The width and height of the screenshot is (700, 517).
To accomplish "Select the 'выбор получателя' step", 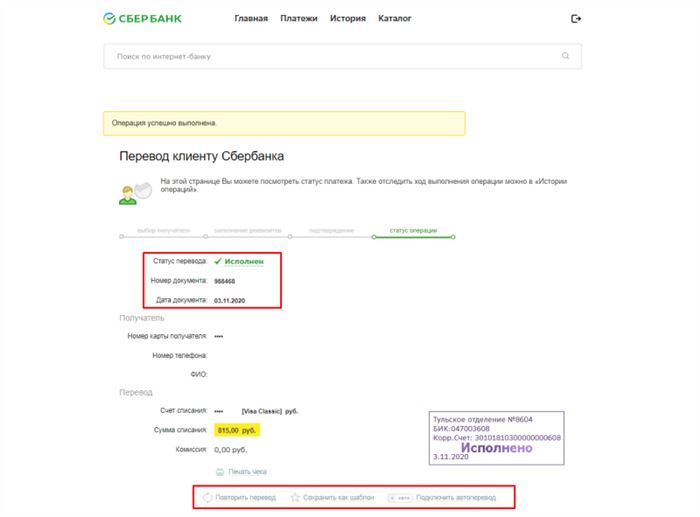I will [163, 230].
